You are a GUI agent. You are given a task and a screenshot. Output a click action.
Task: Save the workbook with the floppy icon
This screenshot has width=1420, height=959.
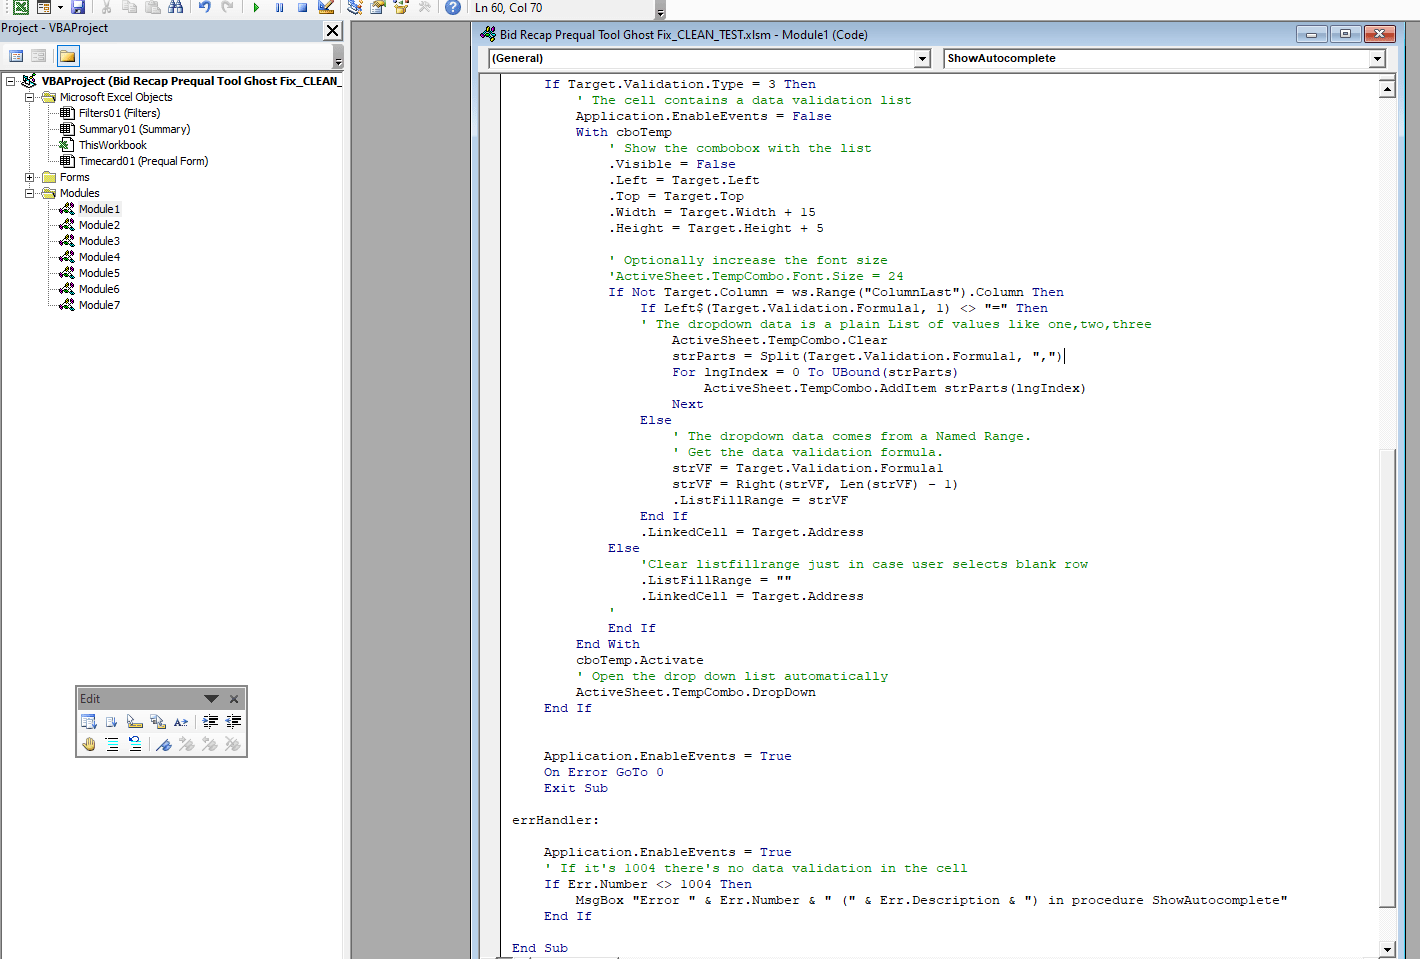tap(78, 7)
